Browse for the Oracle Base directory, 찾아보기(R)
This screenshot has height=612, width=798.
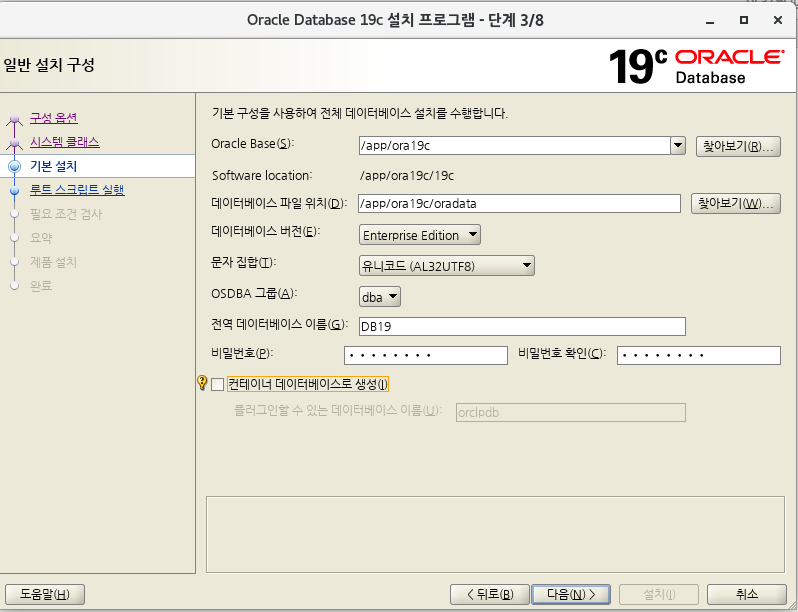coord(738,146)
